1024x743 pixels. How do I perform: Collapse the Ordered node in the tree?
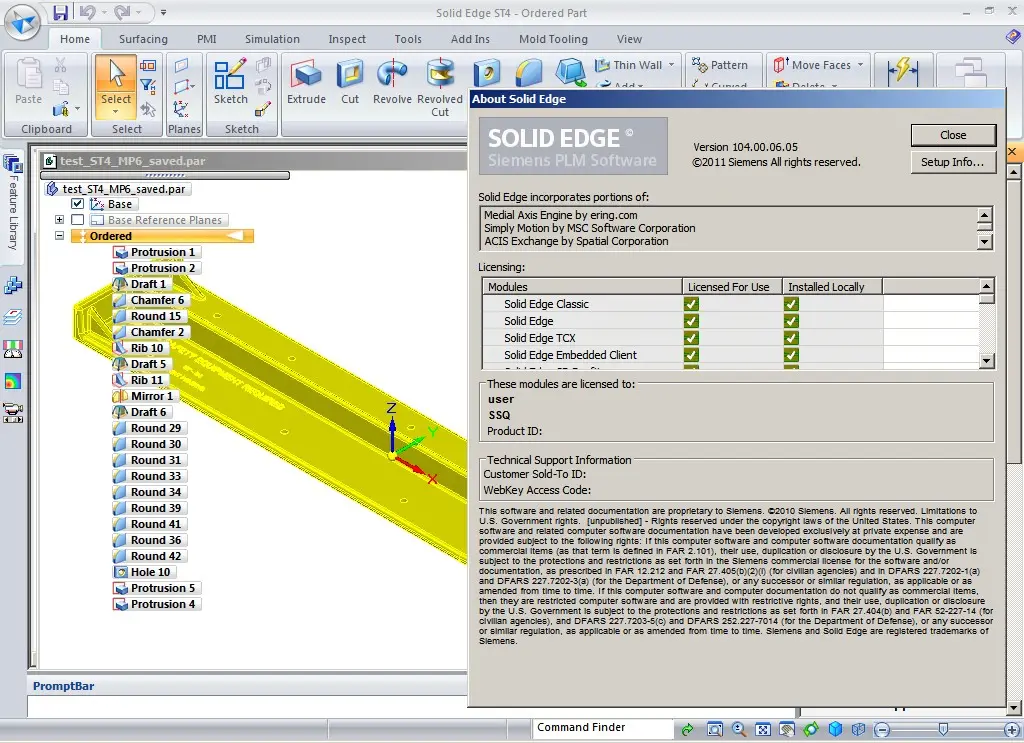point(59,236)
